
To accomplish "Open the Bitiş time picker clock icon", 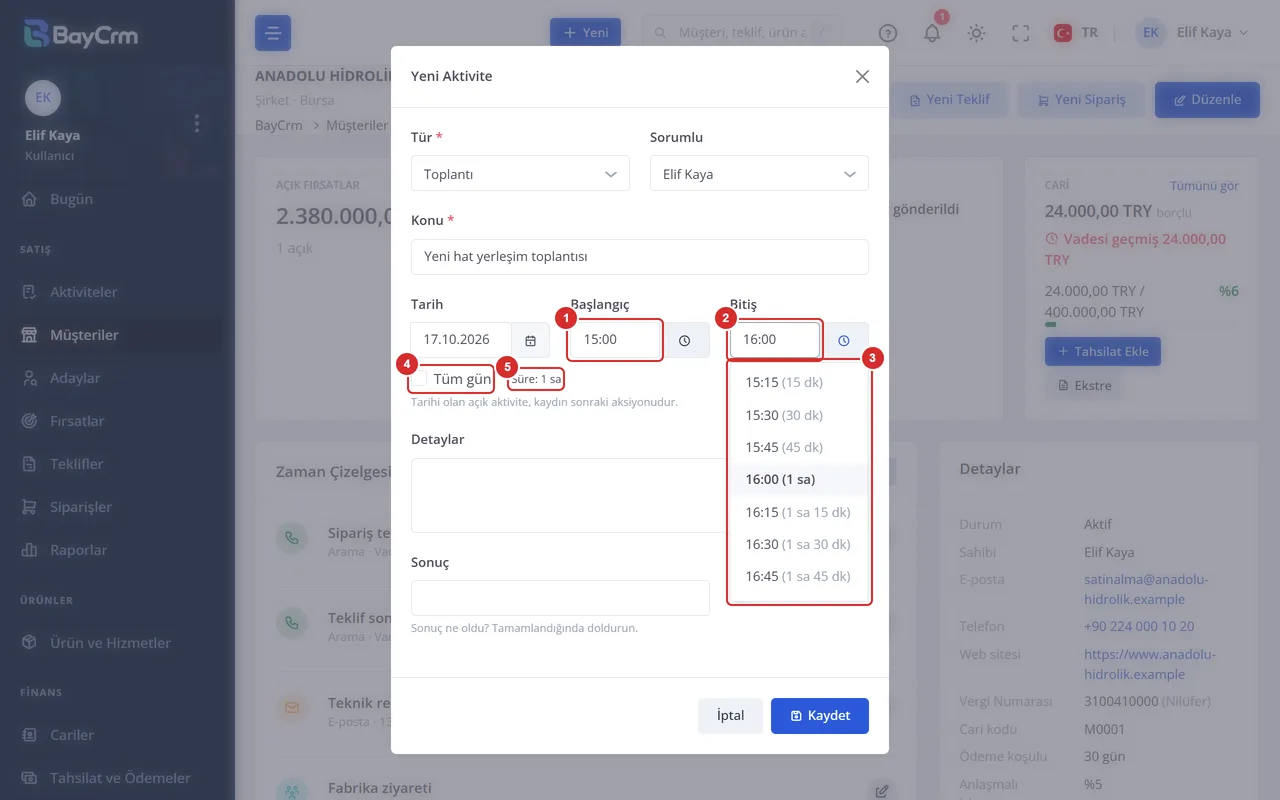I will coord(844,340).
